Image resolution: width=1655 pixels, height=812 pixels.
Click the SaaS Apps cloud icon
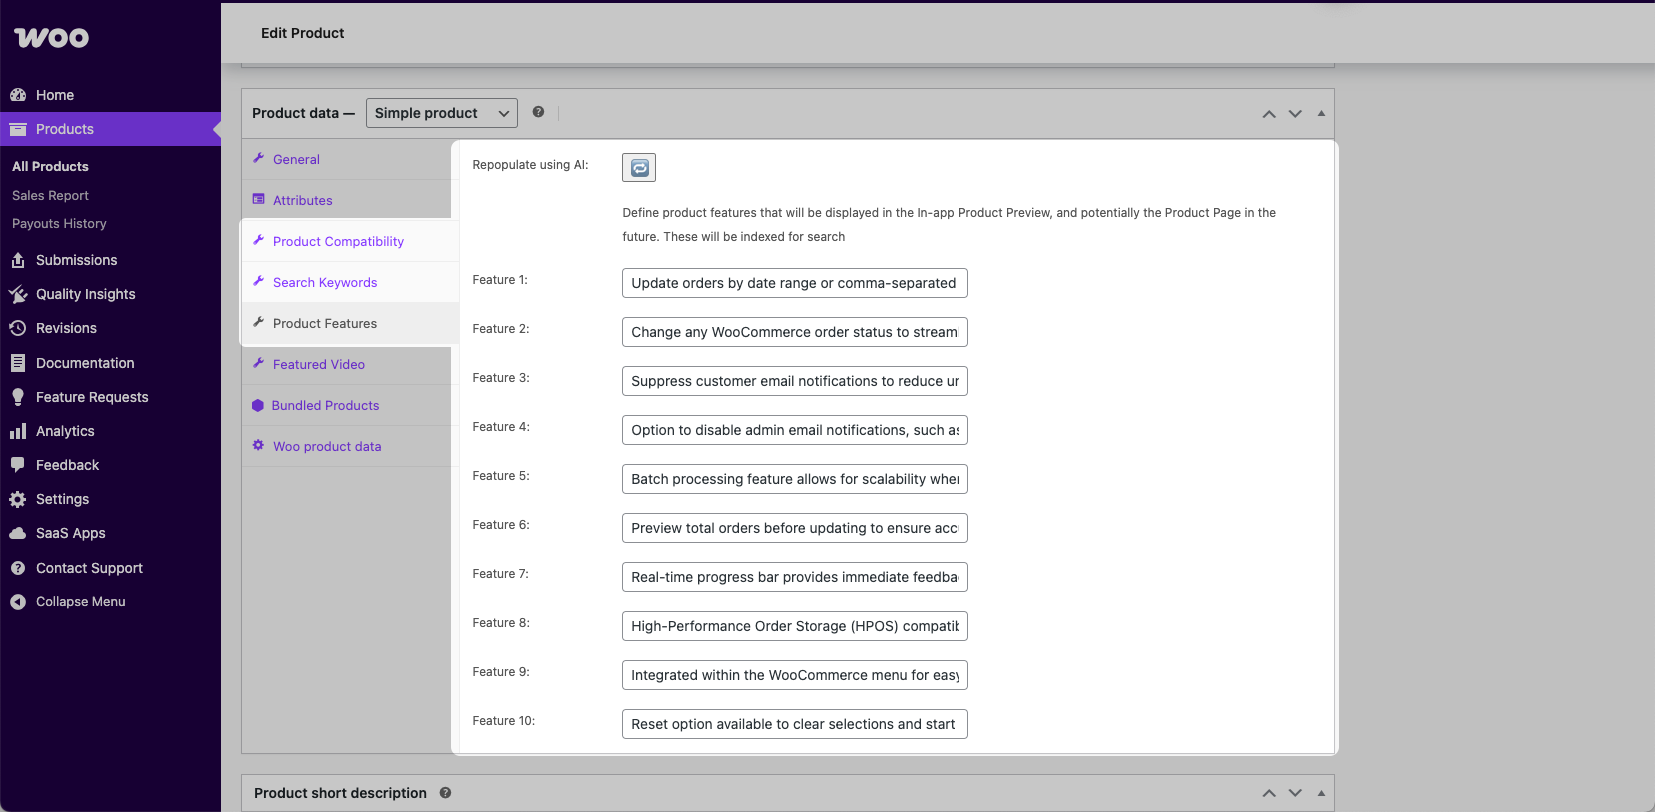pyautogui.click(x=18, y=533)
